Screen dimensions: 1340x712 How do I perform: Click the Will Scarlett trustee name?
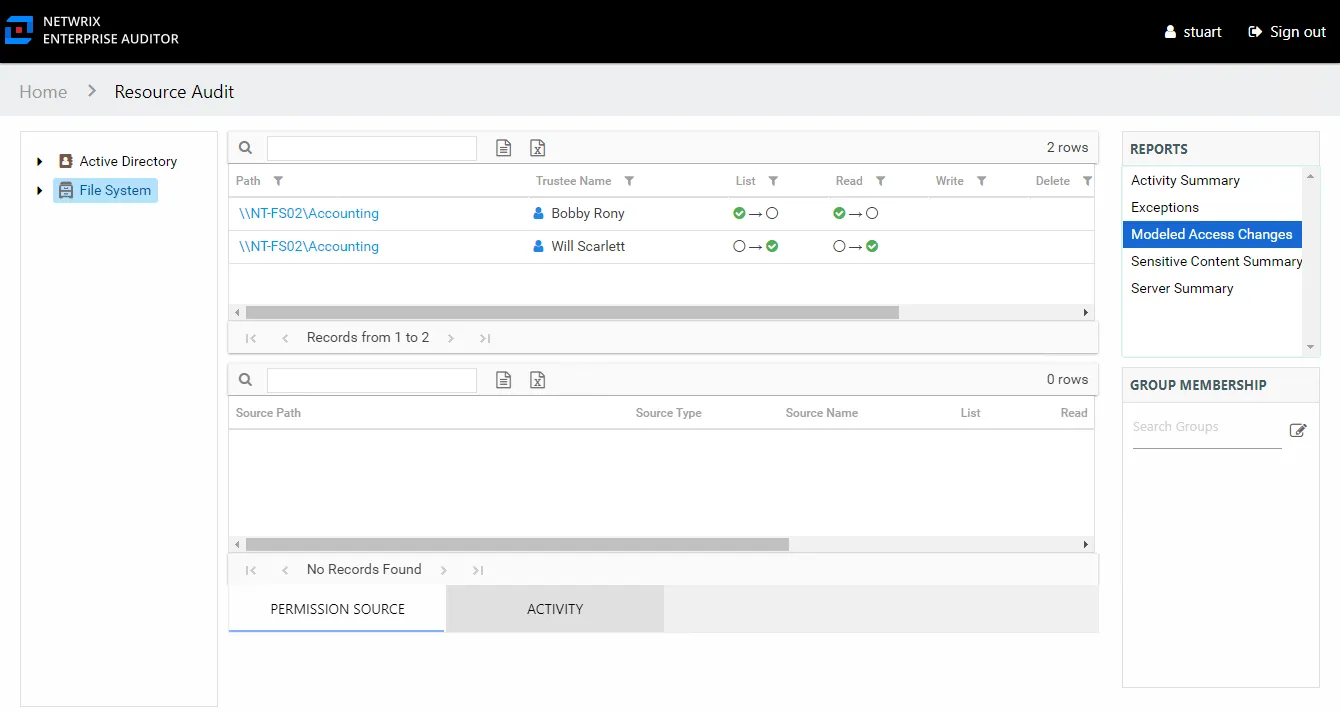588,246
